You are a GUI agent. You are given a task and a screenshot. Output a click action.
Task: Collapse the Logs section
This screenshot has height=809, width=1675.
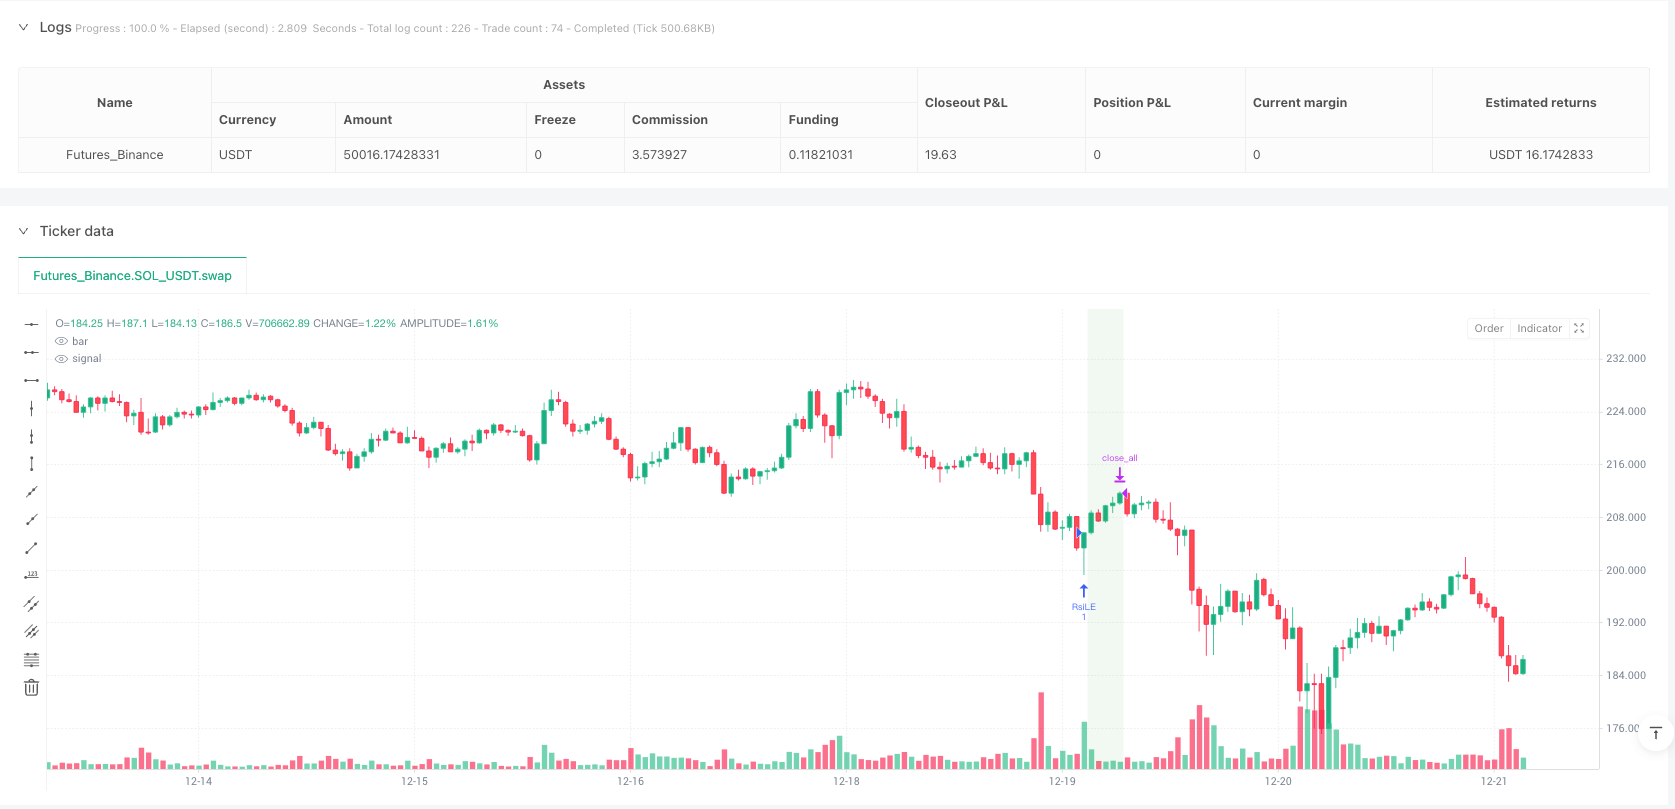click(x=23, y=28)
